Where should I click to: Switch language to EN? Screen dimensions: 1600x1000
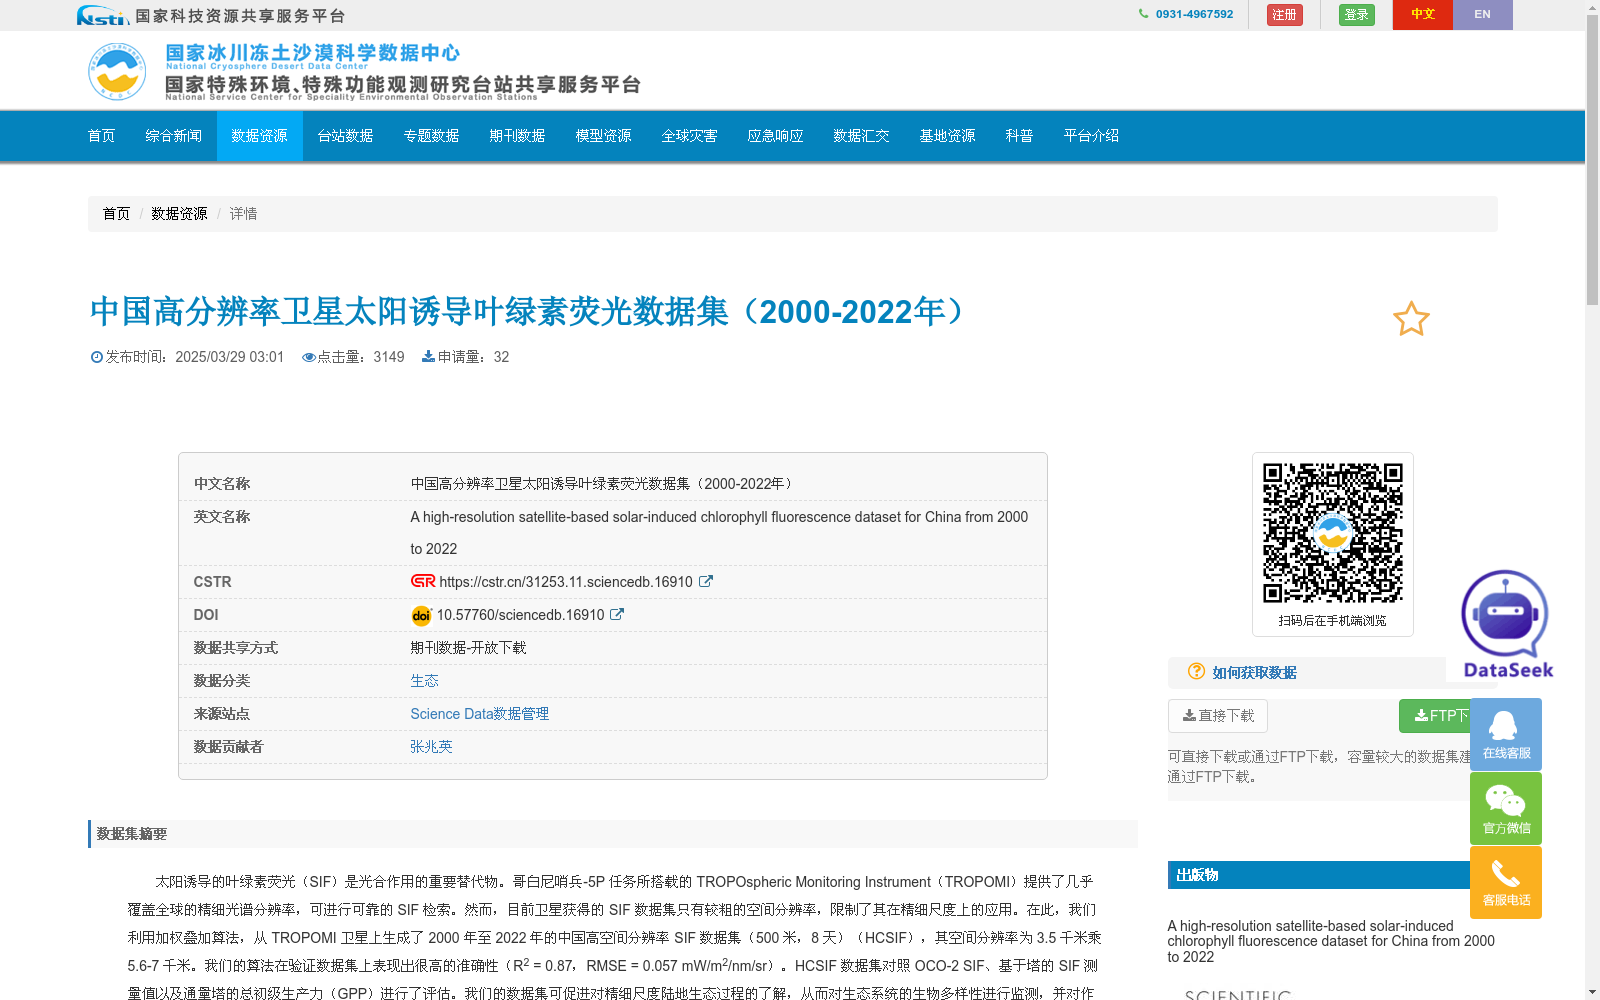[1483, 15]
